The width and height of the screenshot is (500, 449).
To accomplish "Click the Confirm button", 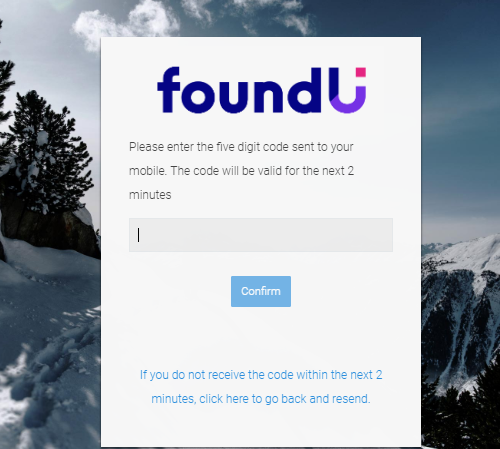I will point(261,291).
